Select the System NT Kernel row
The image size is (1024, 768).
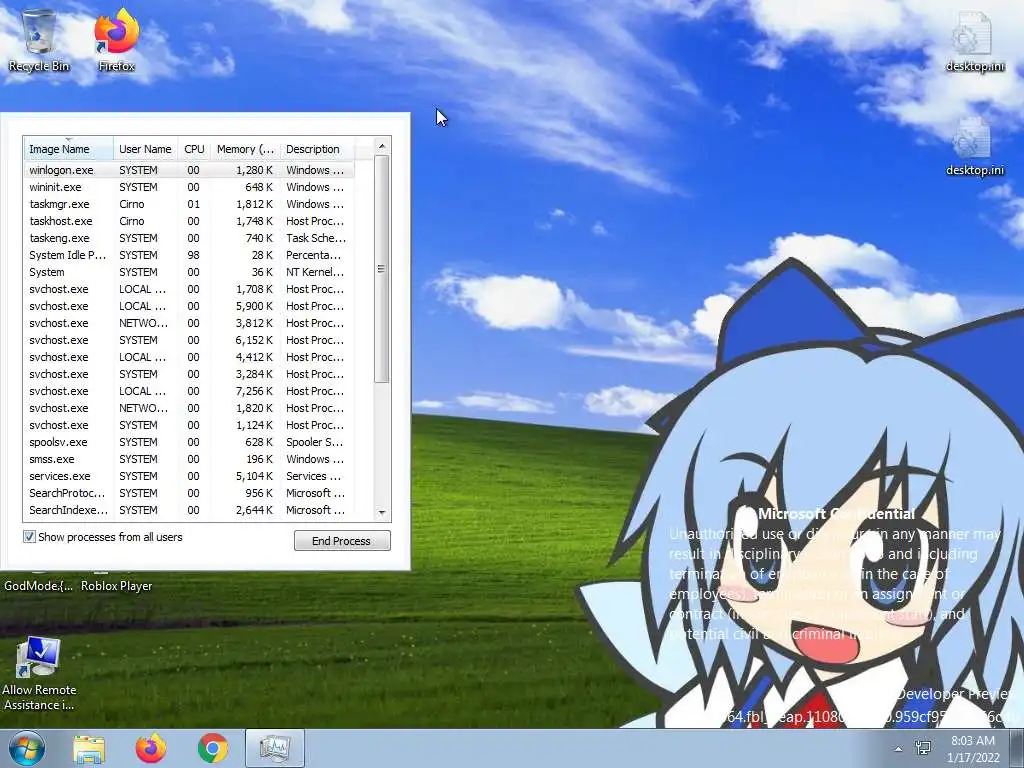(189, 272)
